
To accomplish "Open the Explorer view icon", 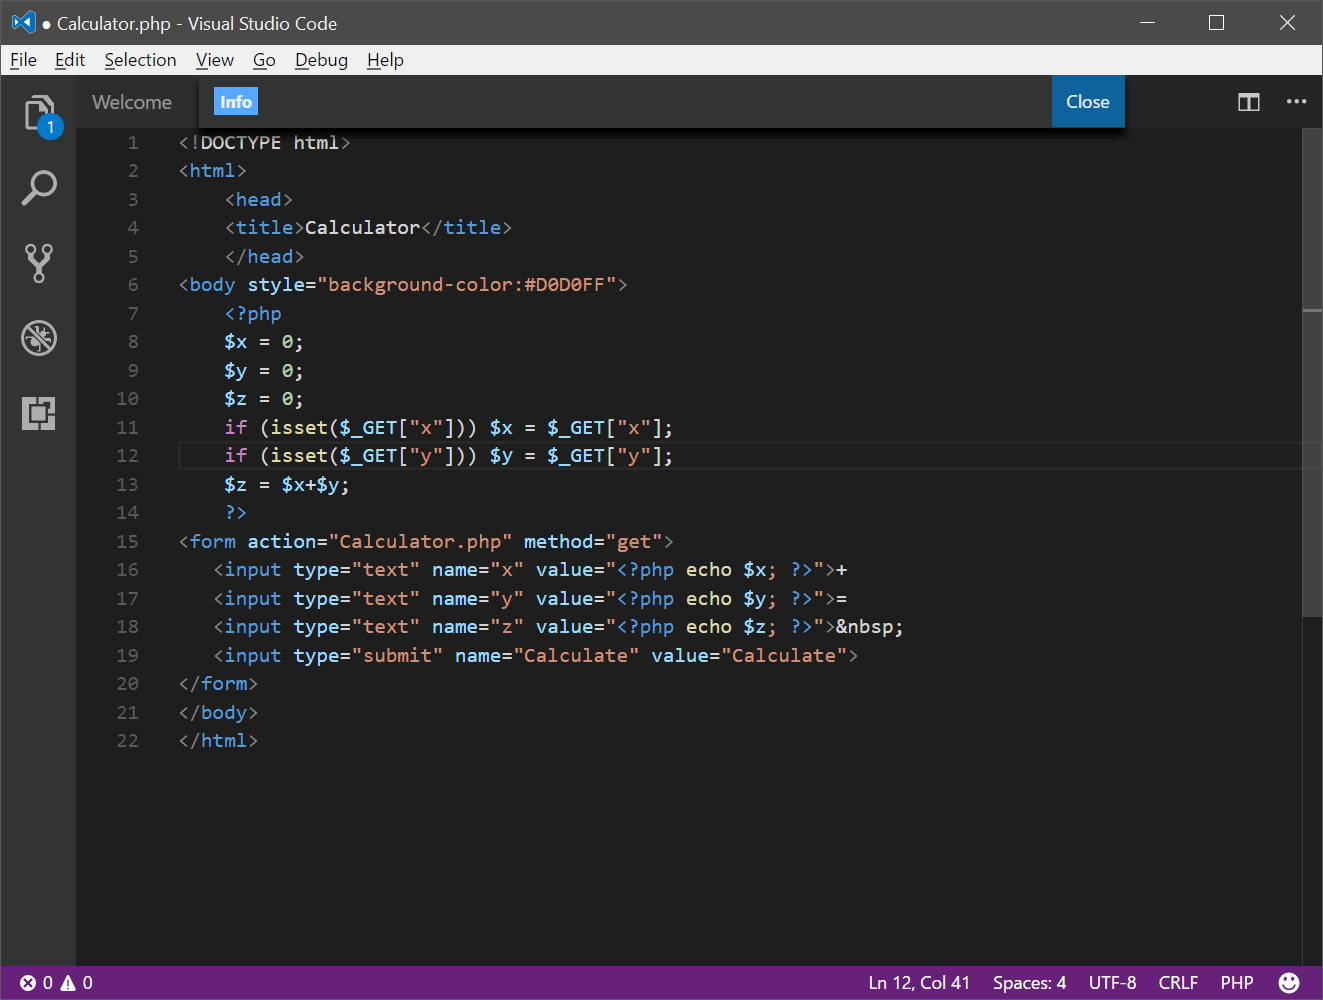I will pos(39,113).
